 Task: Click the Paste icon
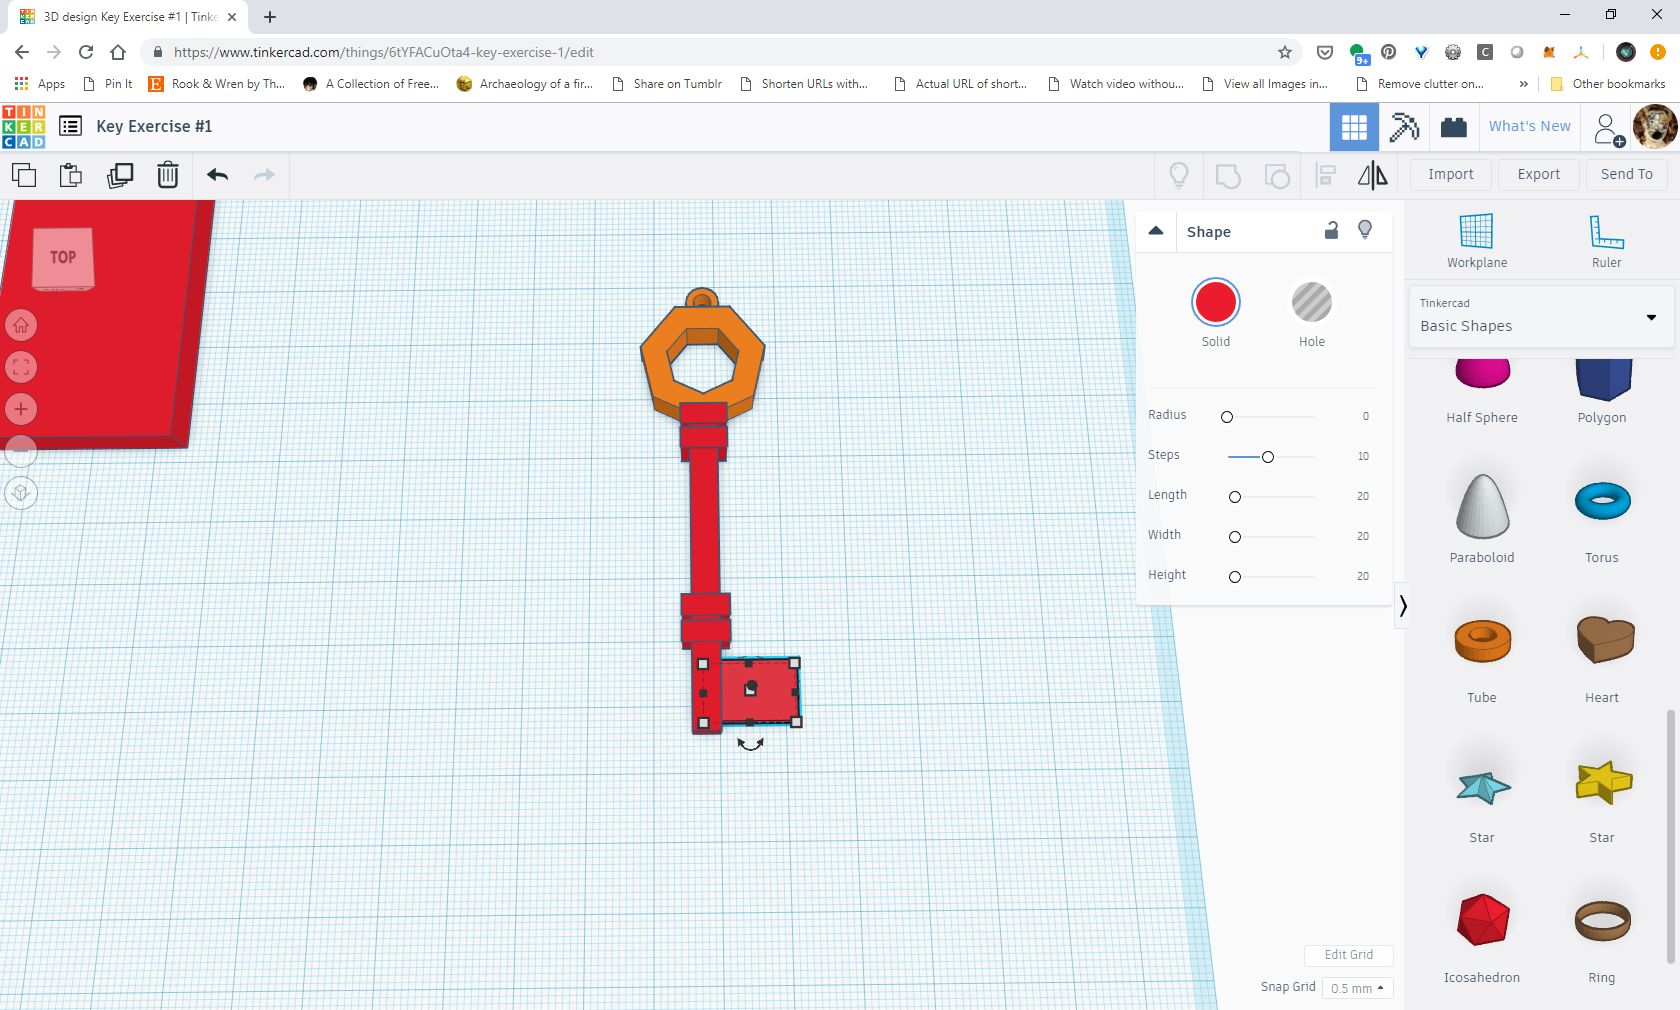[x=70, y=175]
